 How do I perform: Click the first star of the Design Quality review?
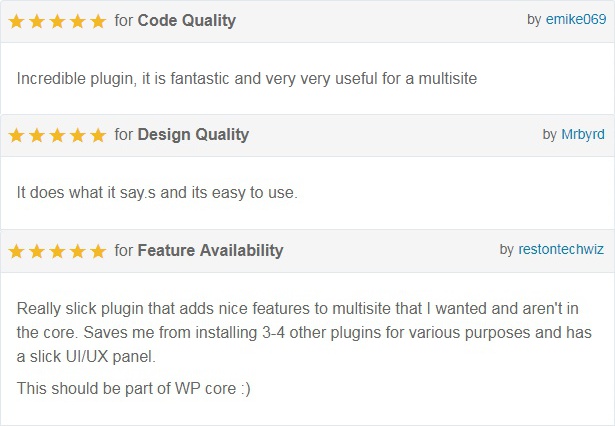(16, 135)
